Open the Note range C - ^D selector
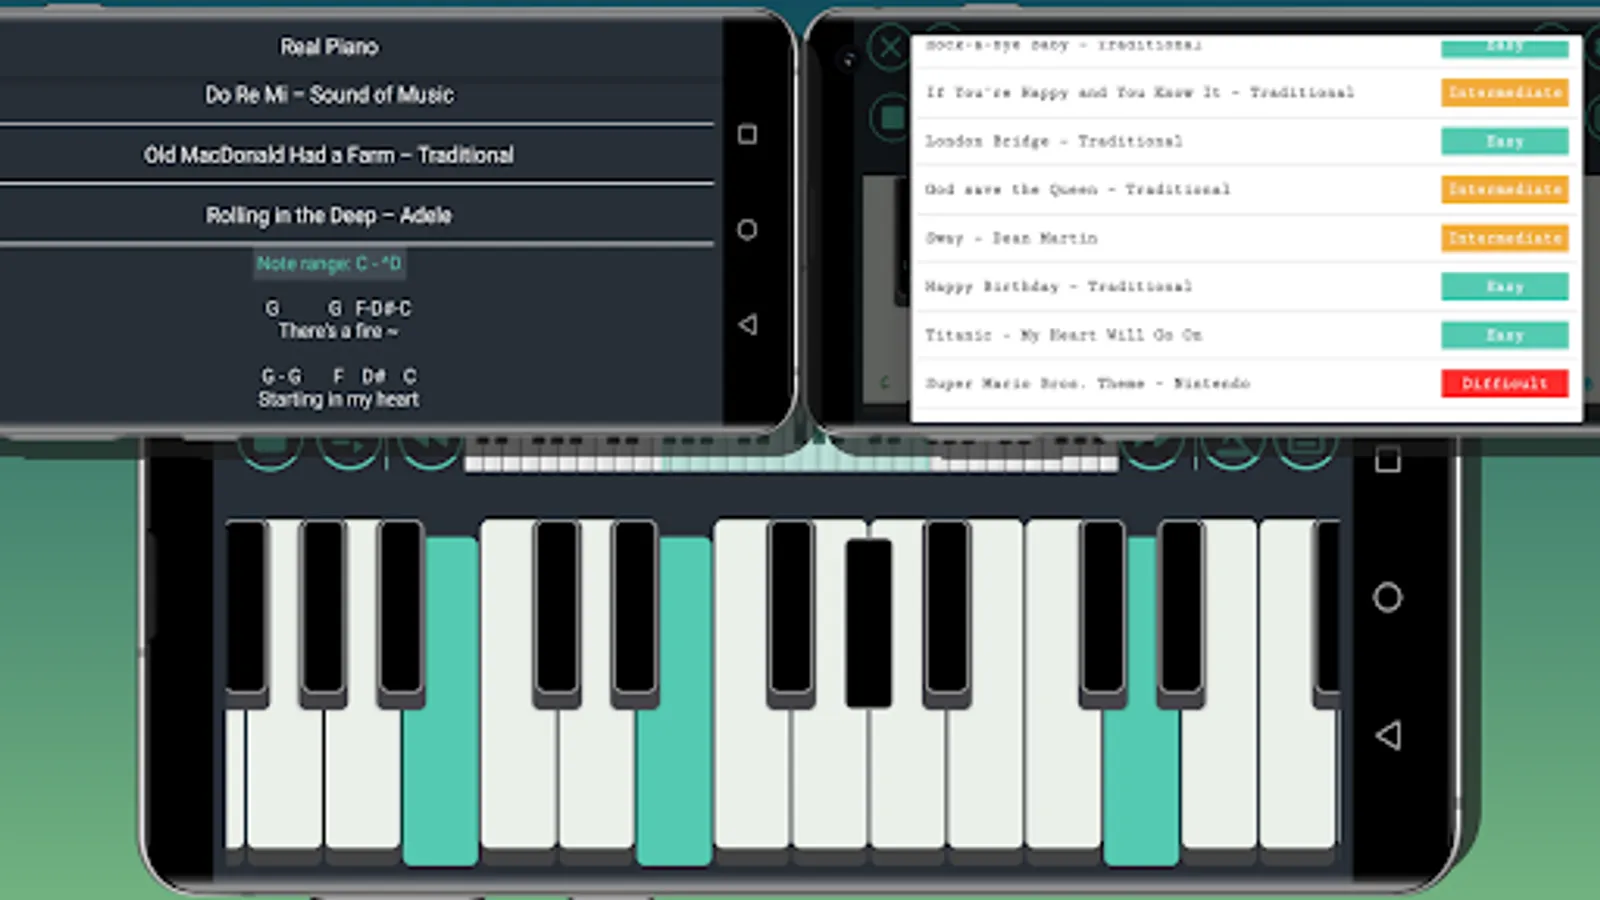1600x900 pixels. coord(330,263)
